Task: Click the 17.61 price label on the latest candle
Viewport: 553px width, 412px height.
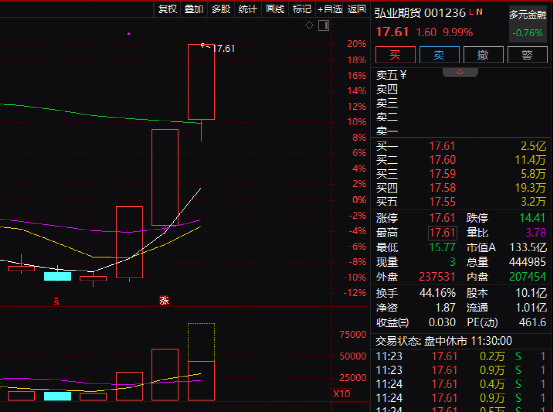Action: click(x=223, y=49)
